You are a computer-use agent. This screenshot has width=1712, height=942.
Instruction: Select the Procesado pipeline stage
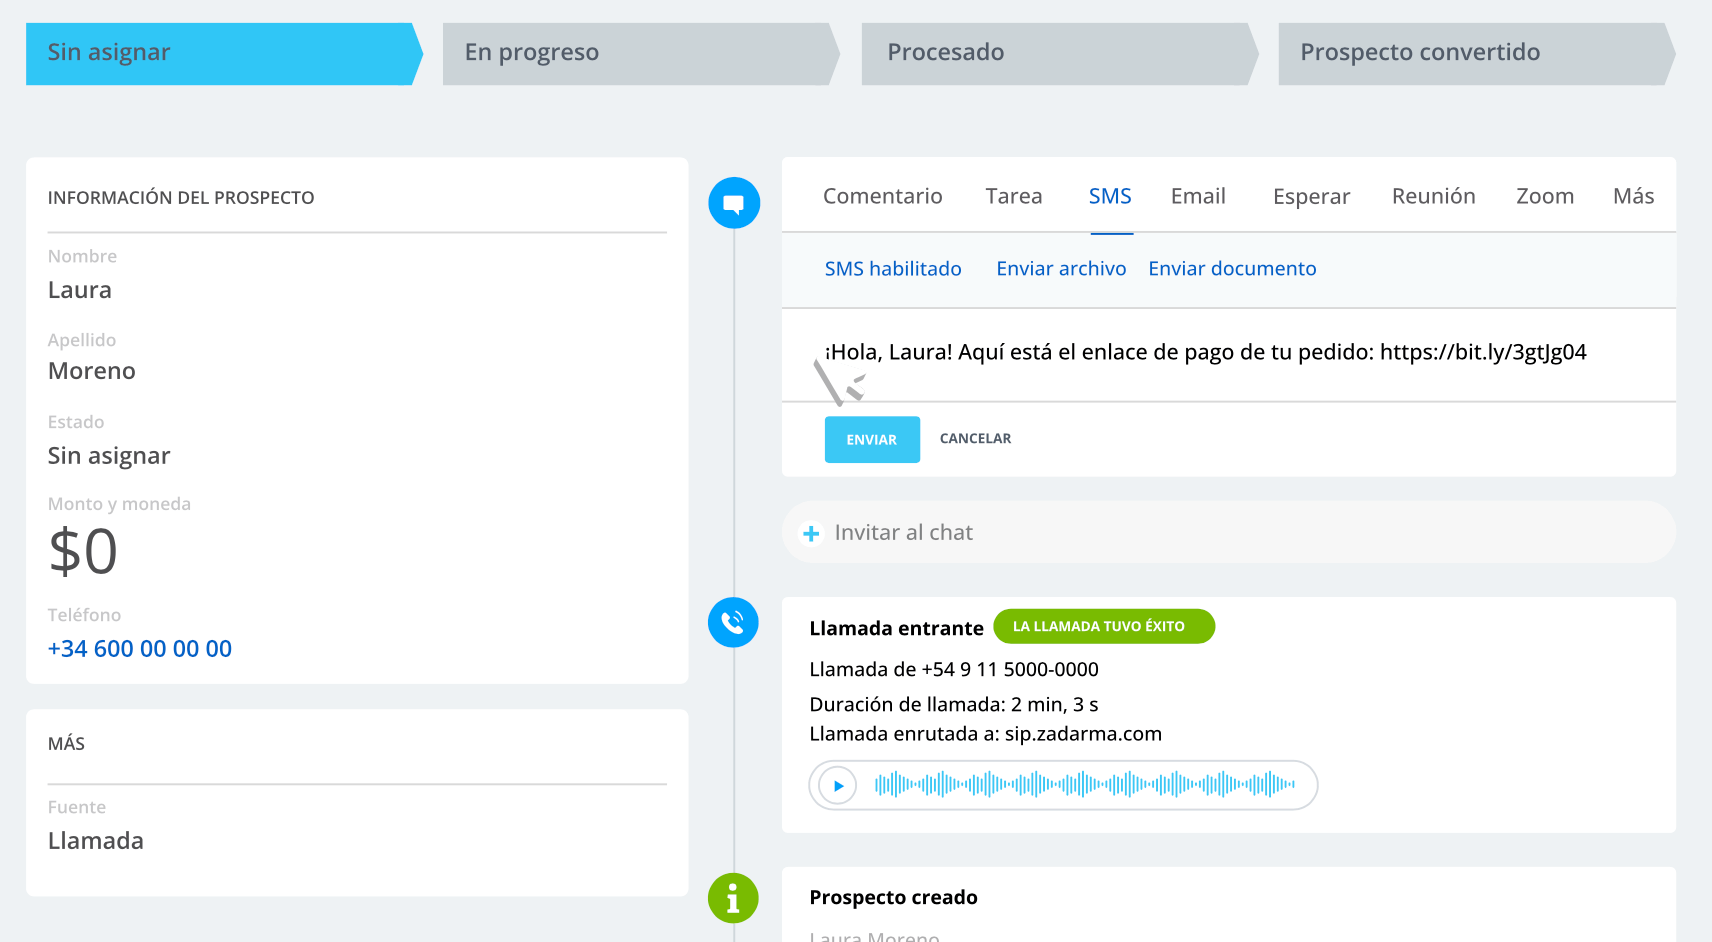(1055, 53)
